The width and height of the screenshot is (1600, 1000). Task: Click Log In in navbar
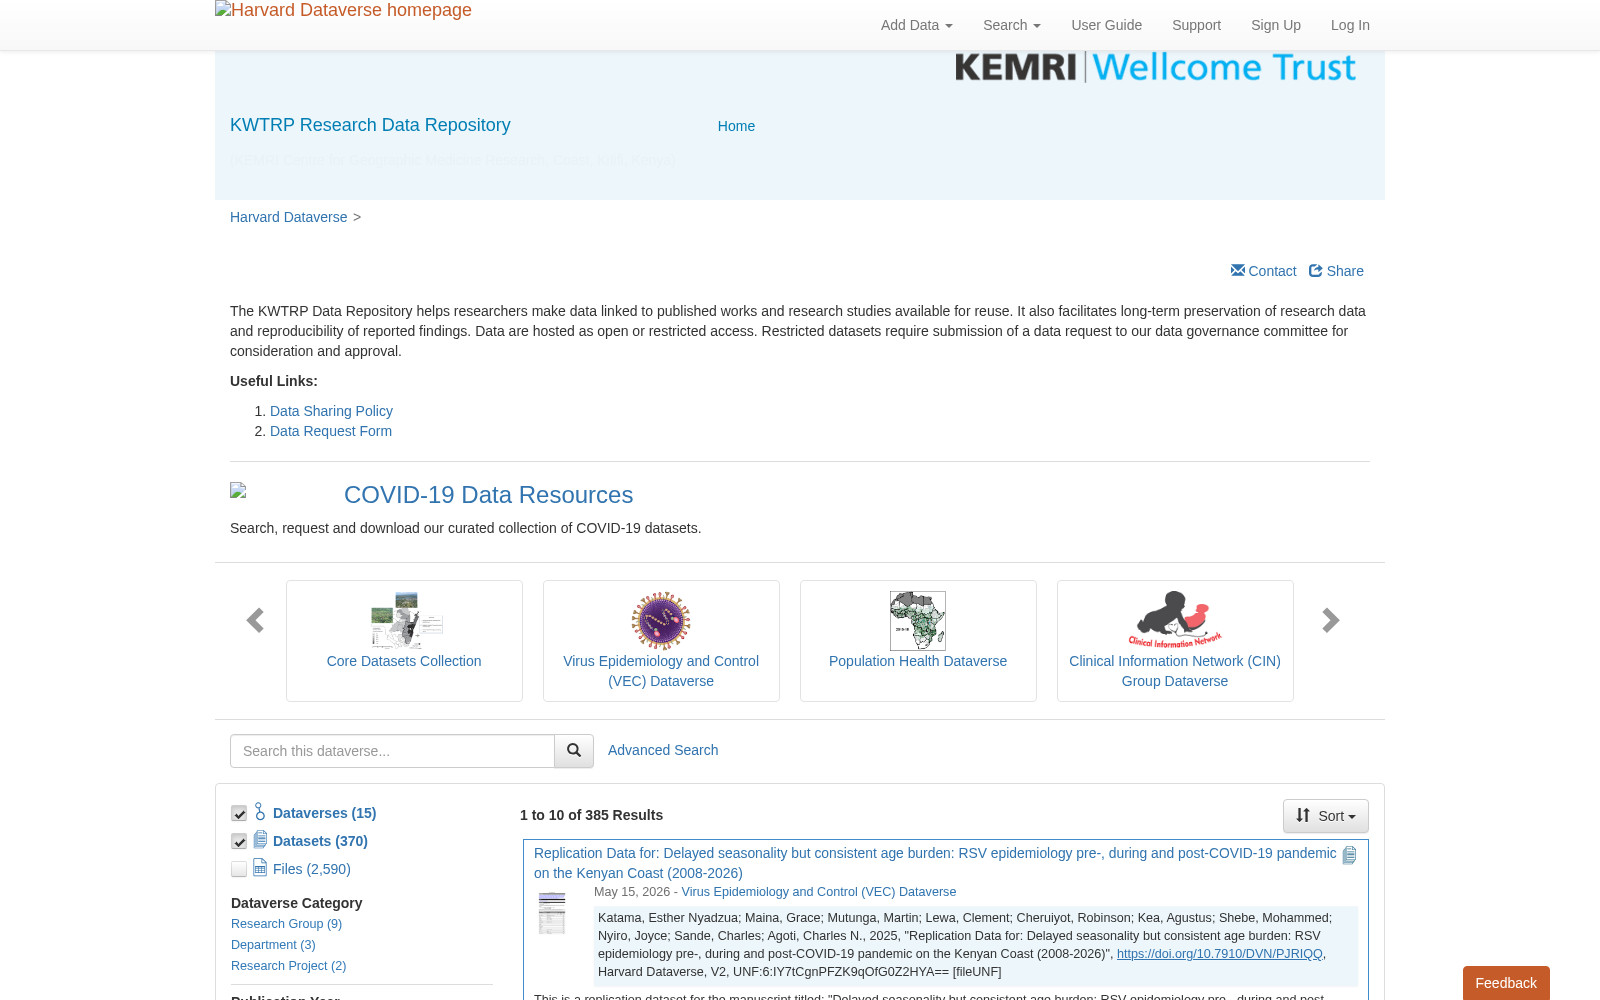pyautogui.click(x=1350, y=25)
